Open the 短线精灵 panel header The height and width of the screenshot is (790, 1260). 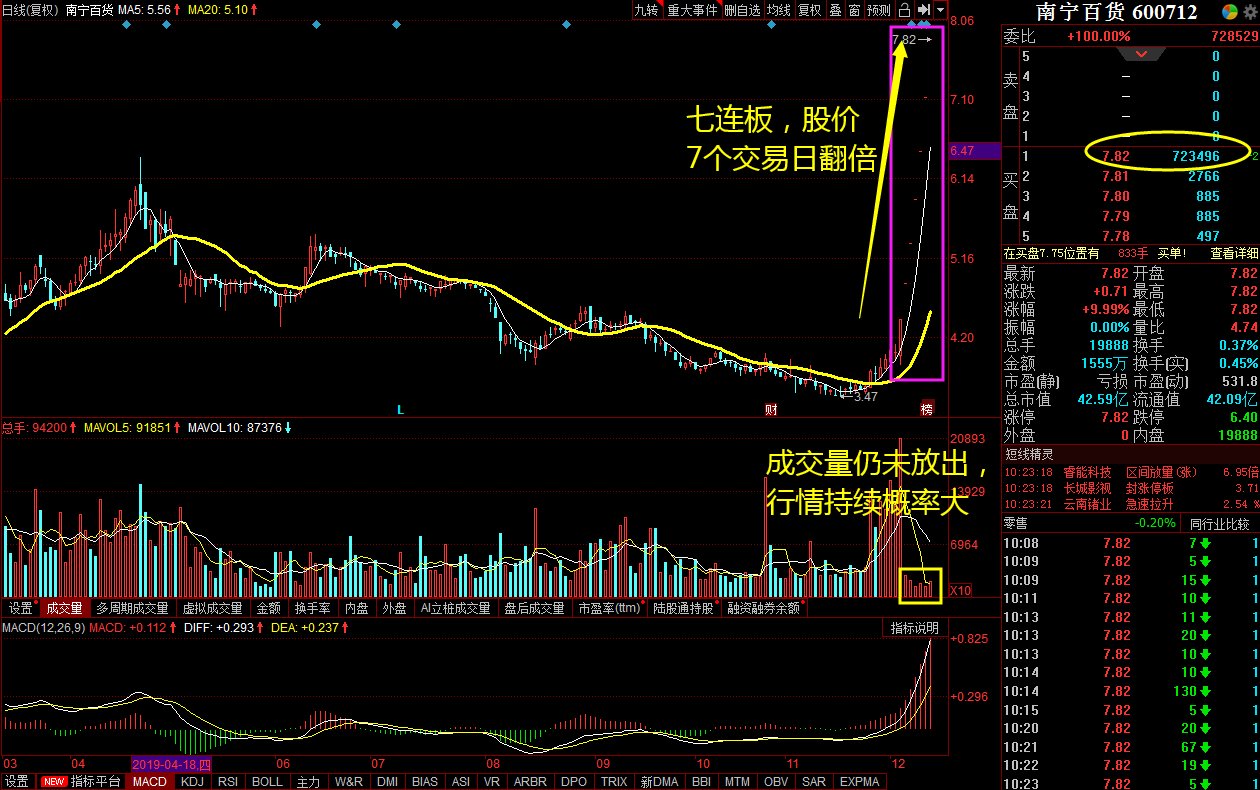1027,455
